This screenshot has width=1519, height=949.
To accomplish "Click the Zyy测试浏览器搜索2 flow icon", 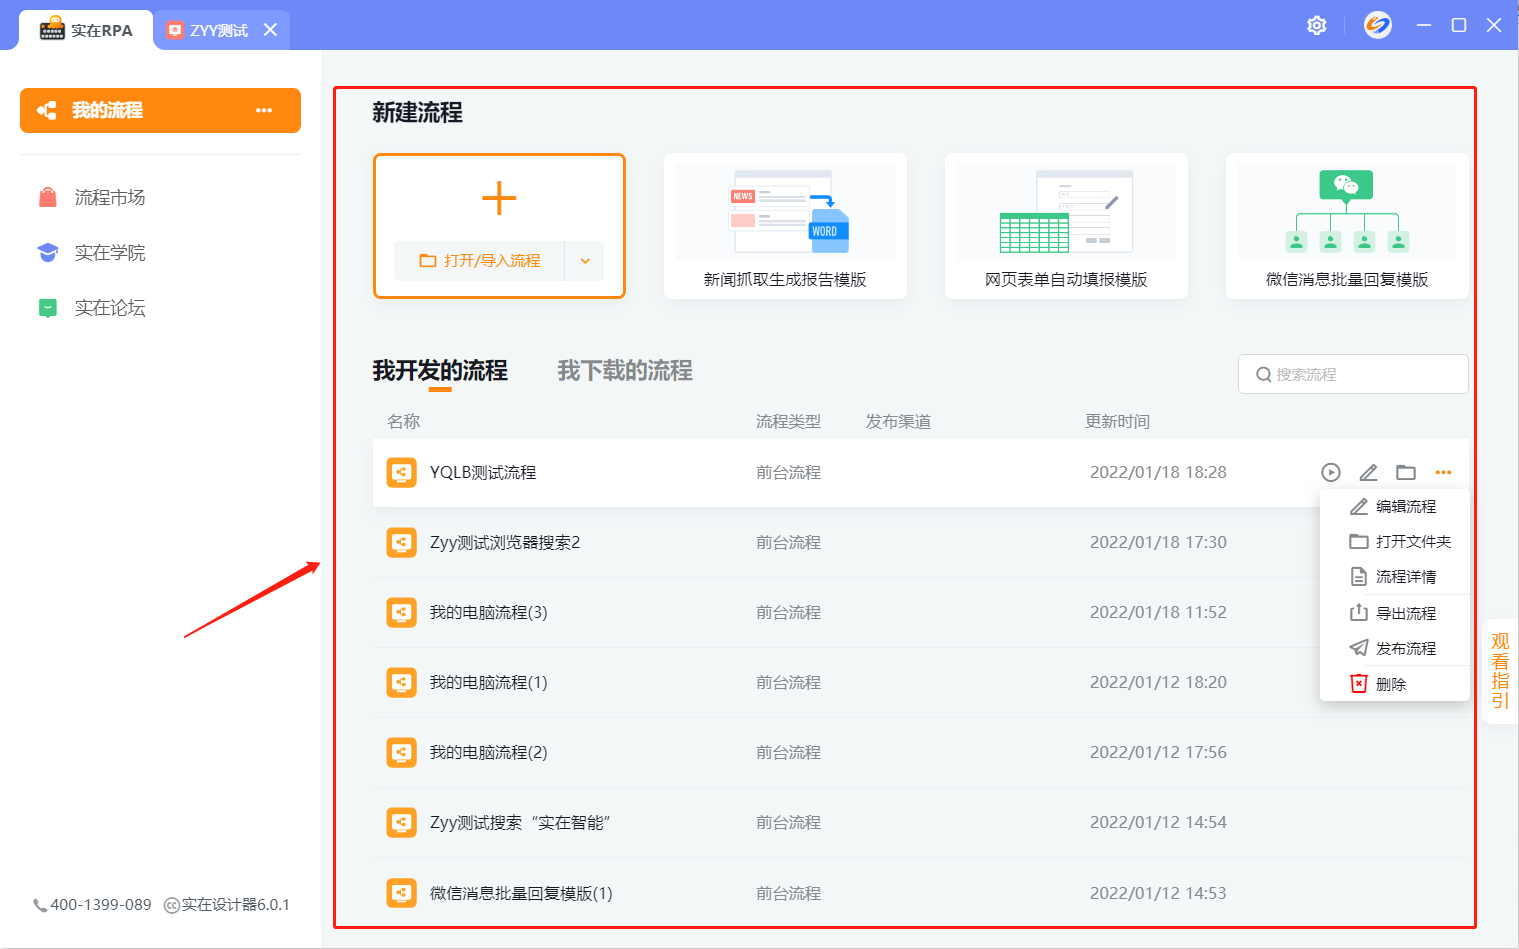I will pos(401,542).
